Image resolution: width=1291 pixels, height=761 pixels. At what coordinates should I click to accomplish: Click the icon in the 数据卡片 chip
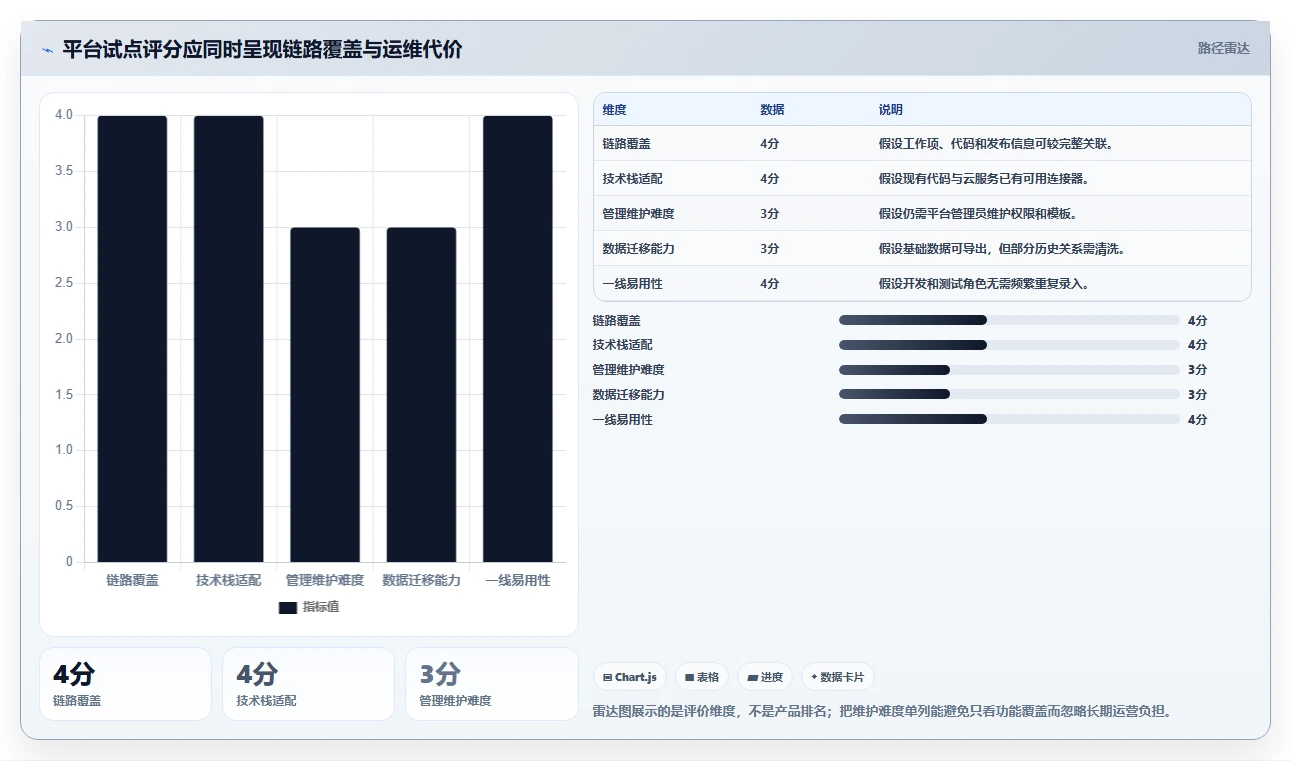814,677
